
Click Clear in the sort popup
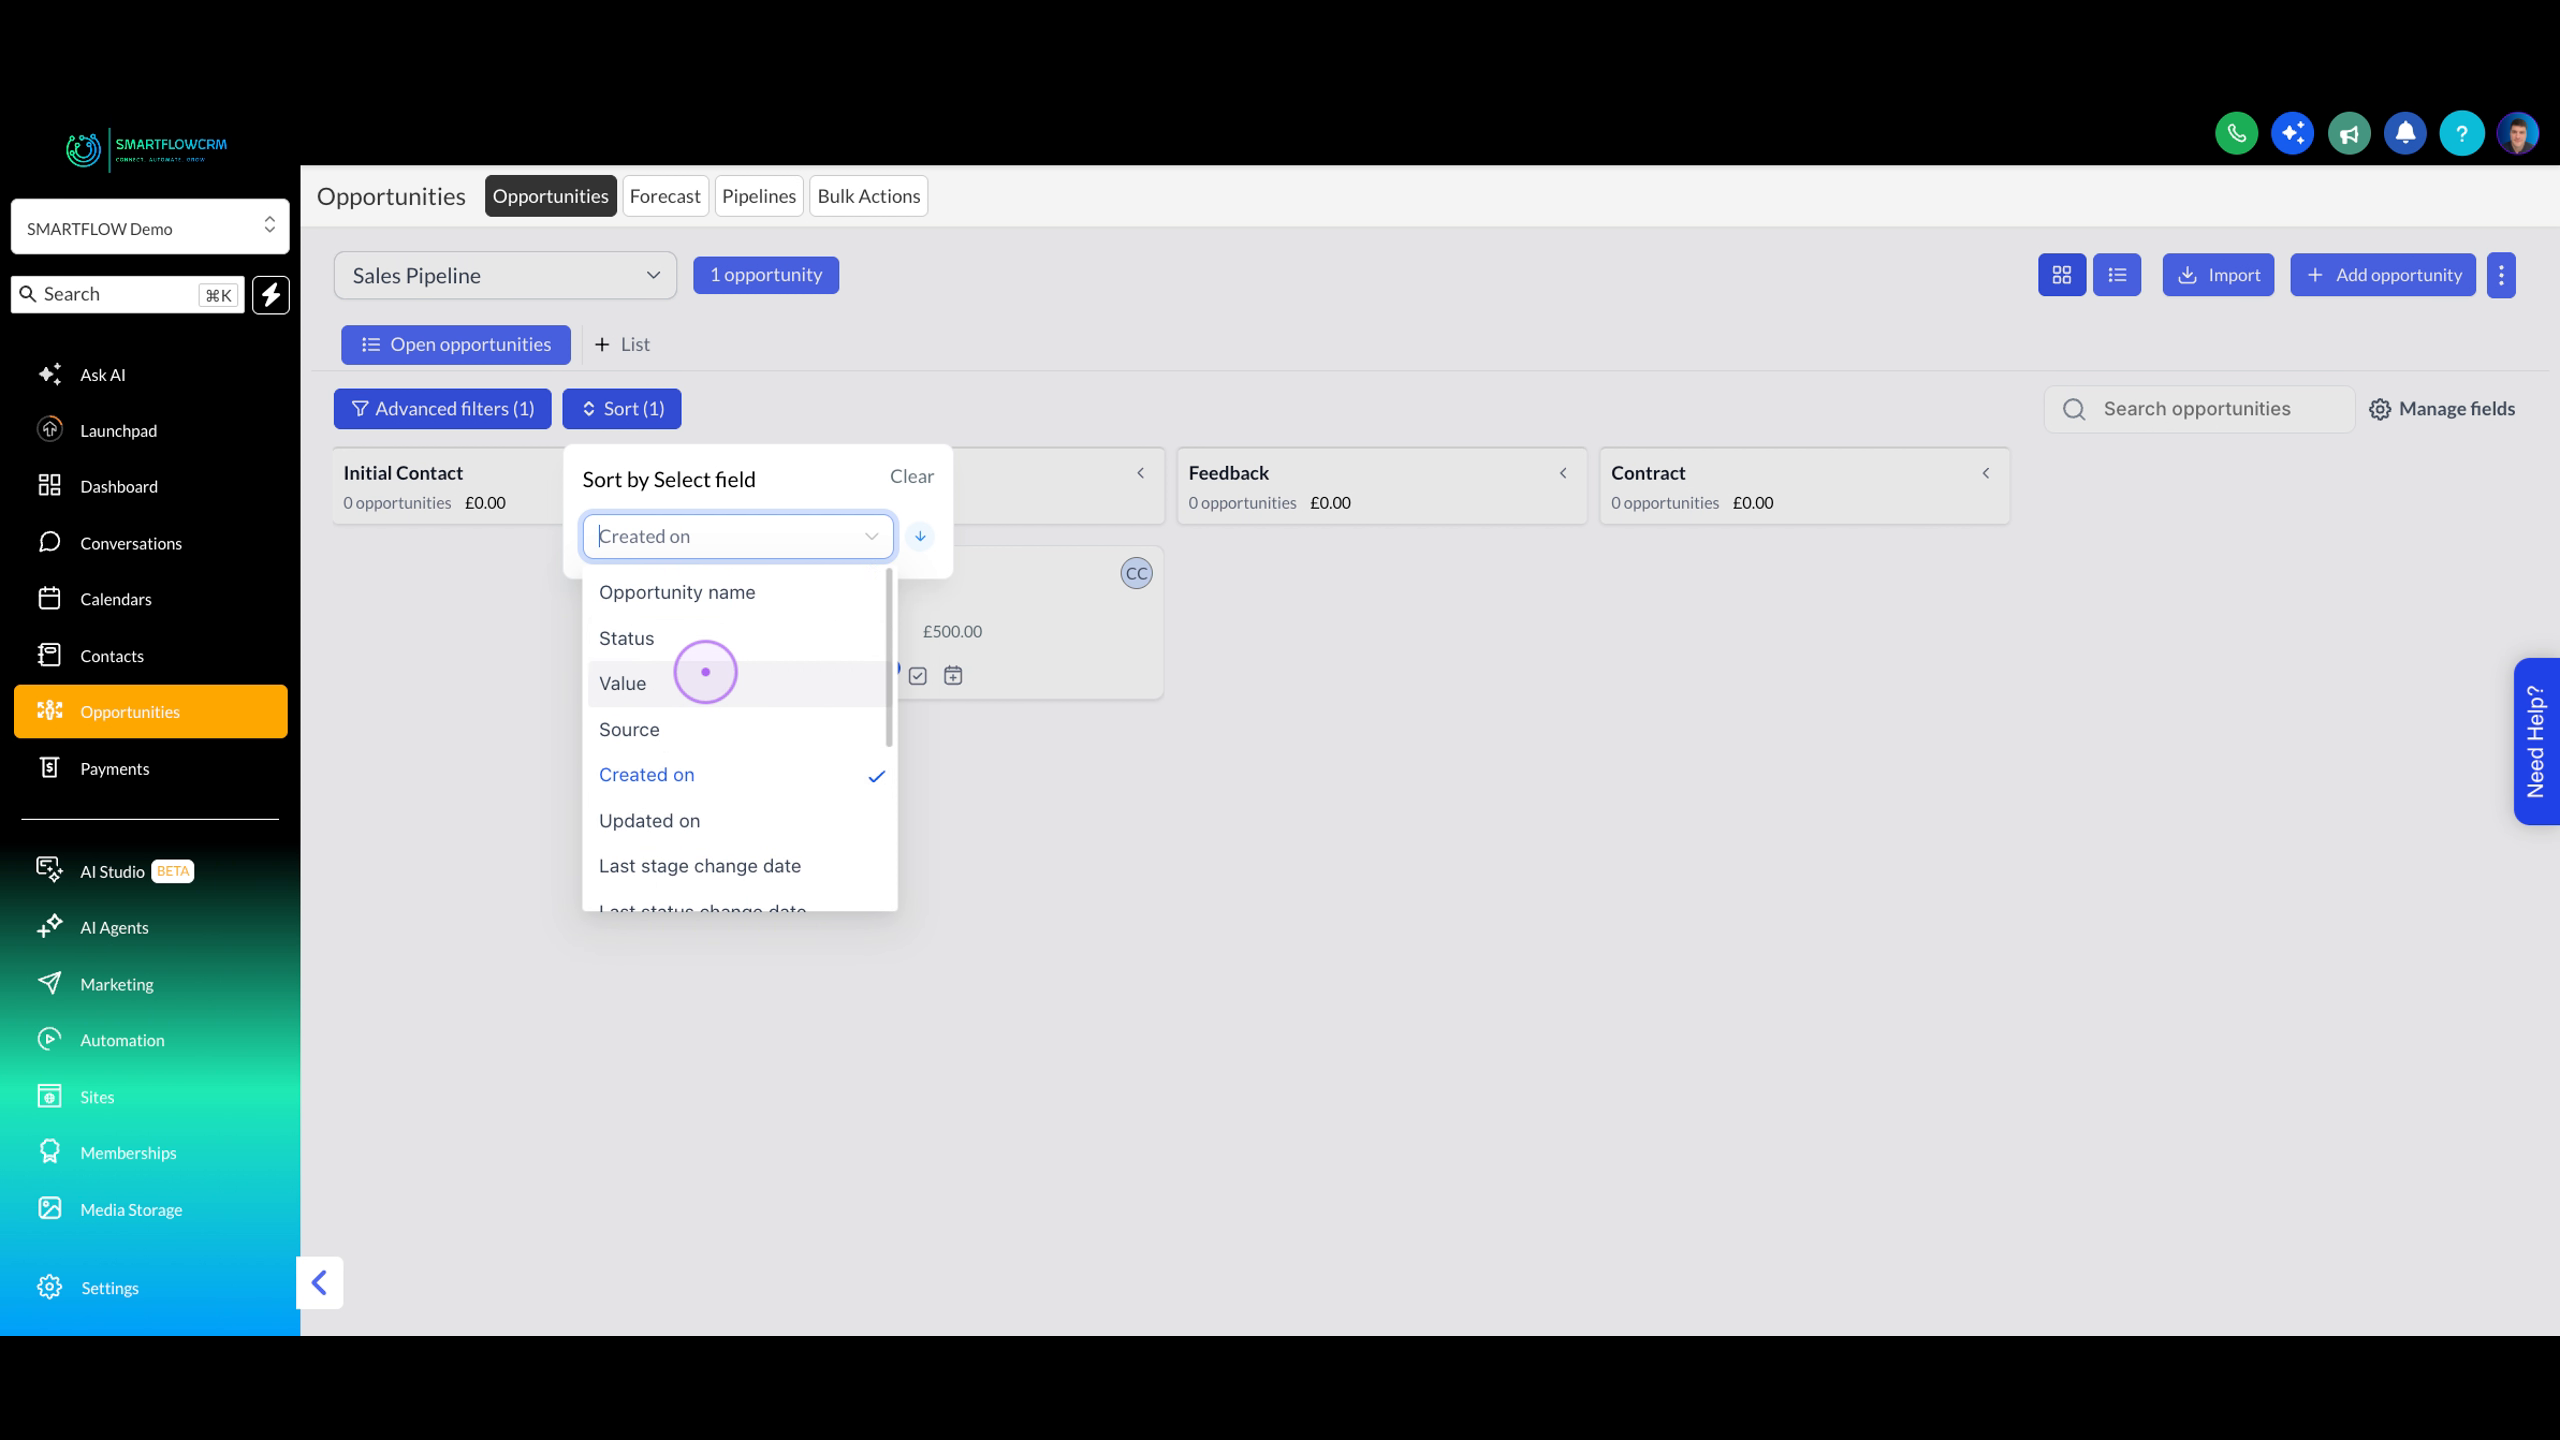[x=912, y=477]
